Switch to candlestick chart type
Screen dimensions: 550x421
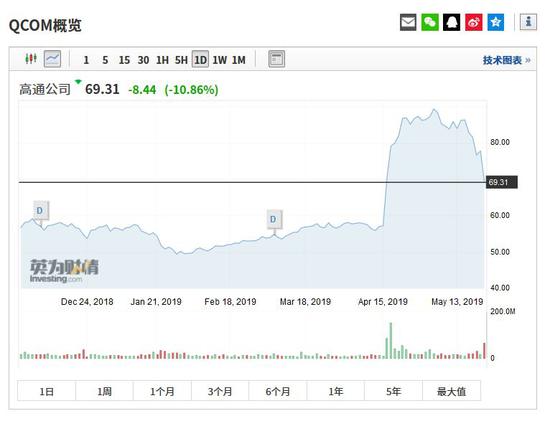point(31,59)
